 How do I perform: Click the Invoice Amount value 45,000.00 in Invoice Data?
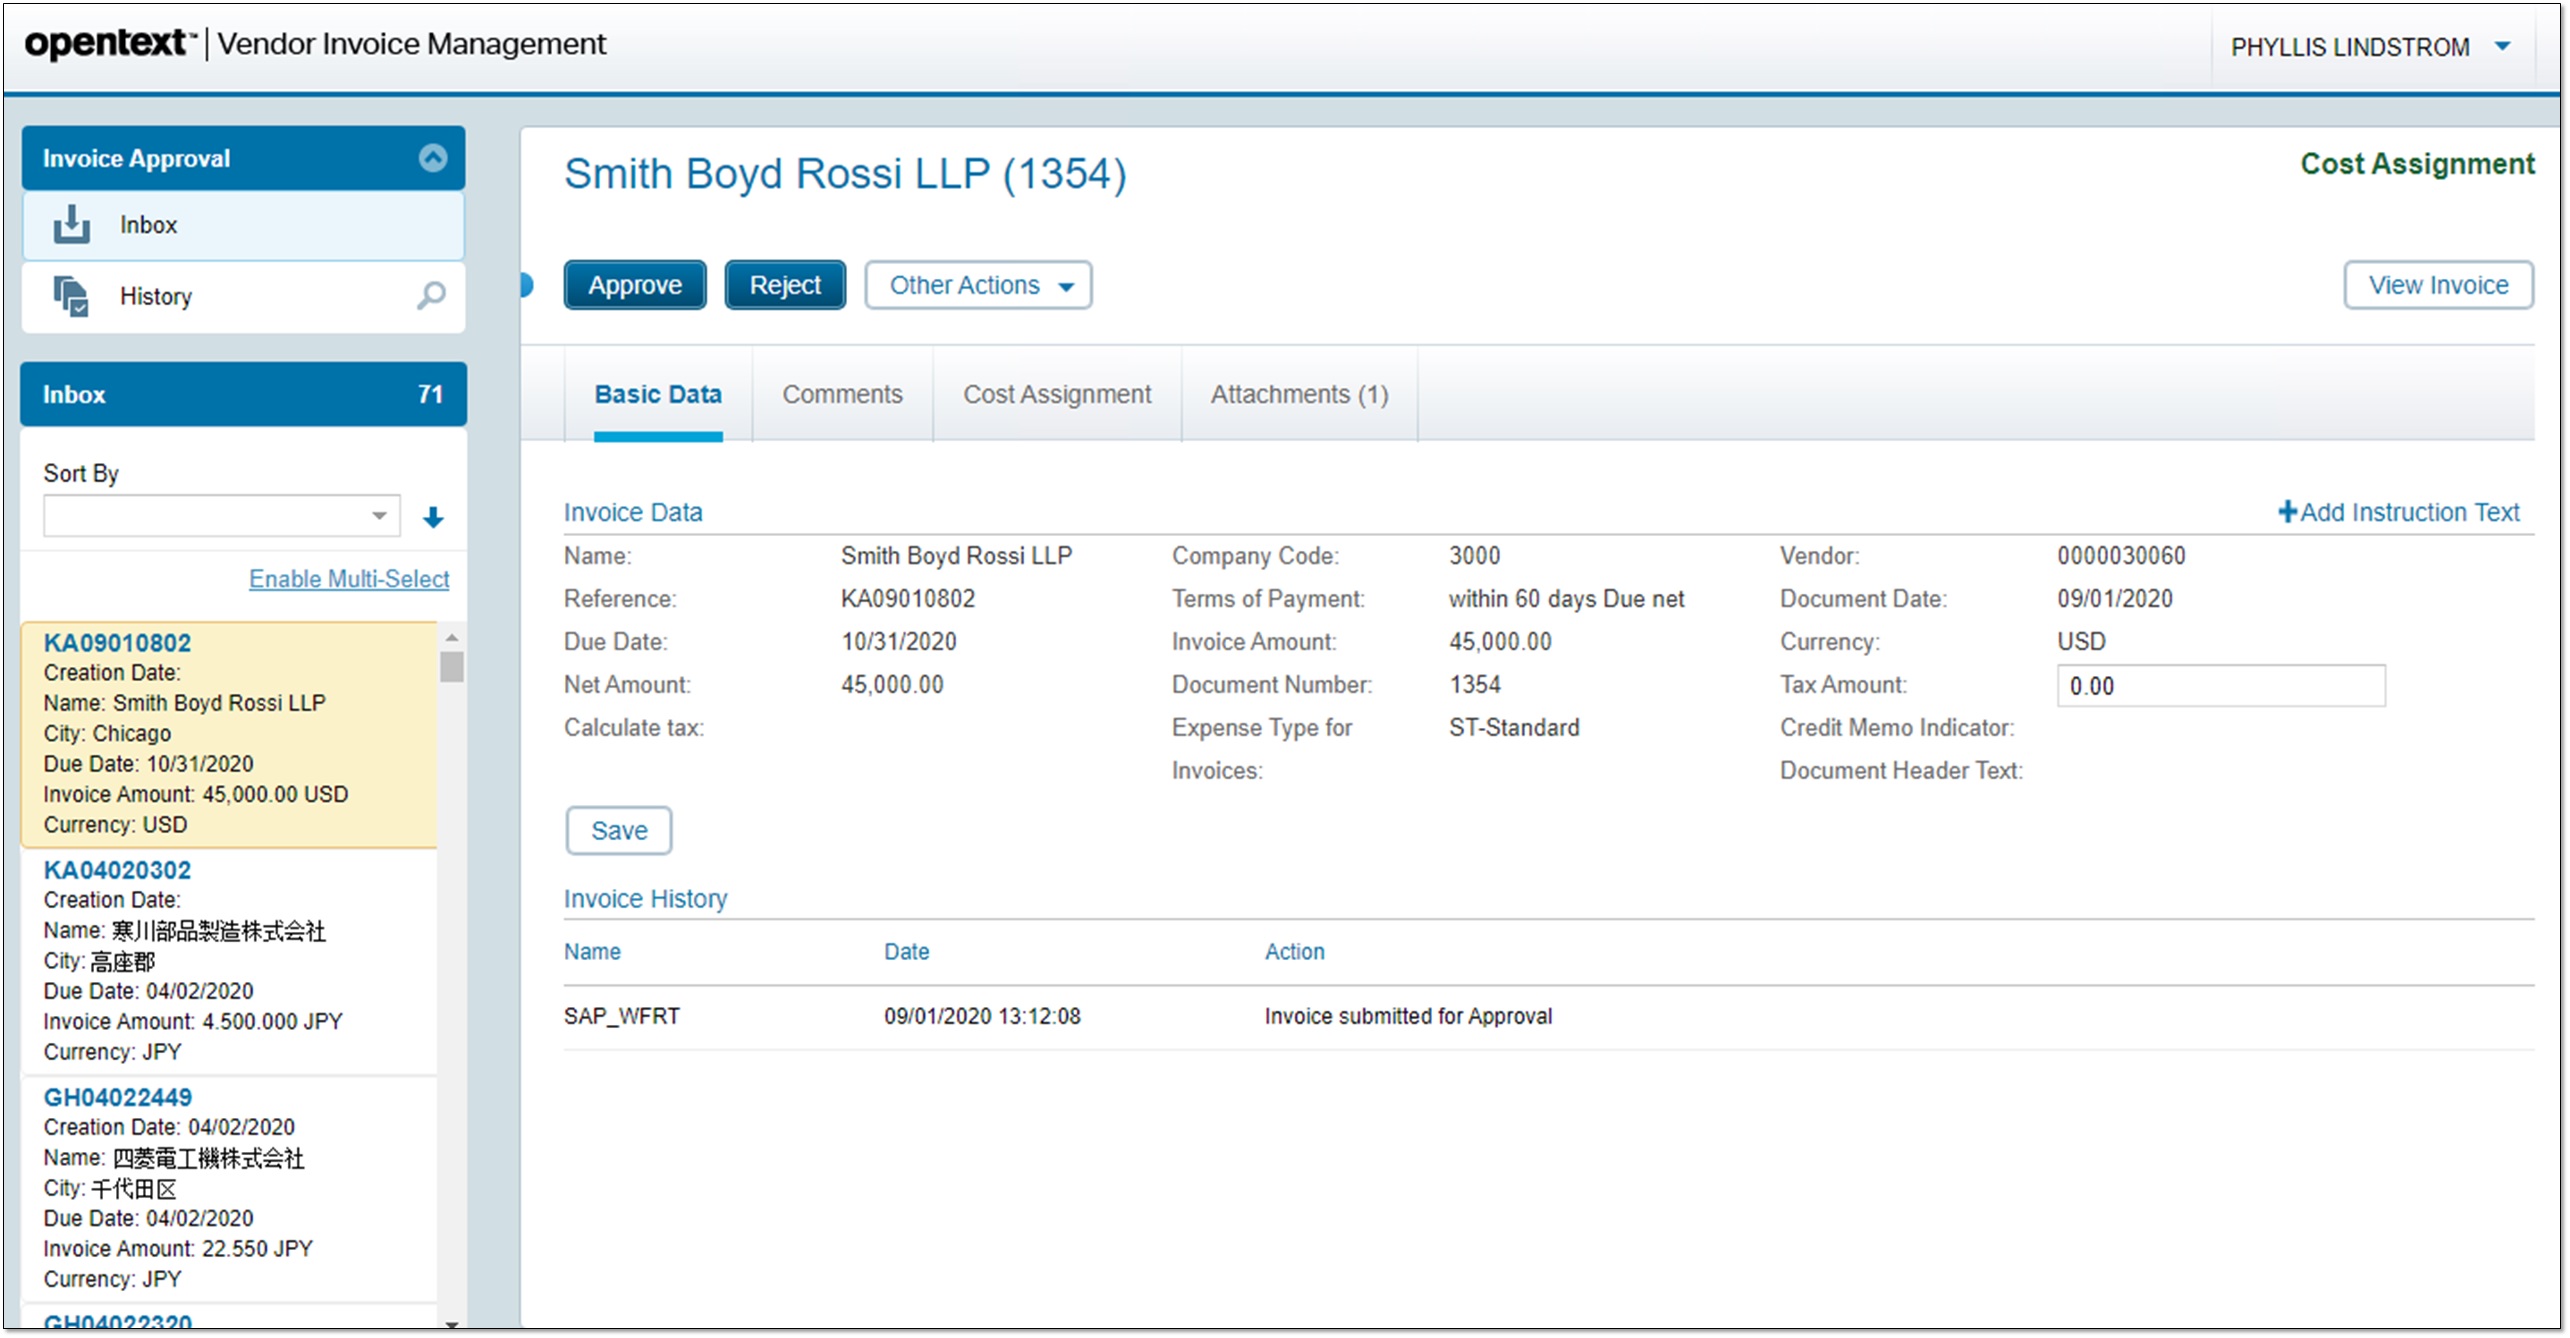tap(1500, 642)
